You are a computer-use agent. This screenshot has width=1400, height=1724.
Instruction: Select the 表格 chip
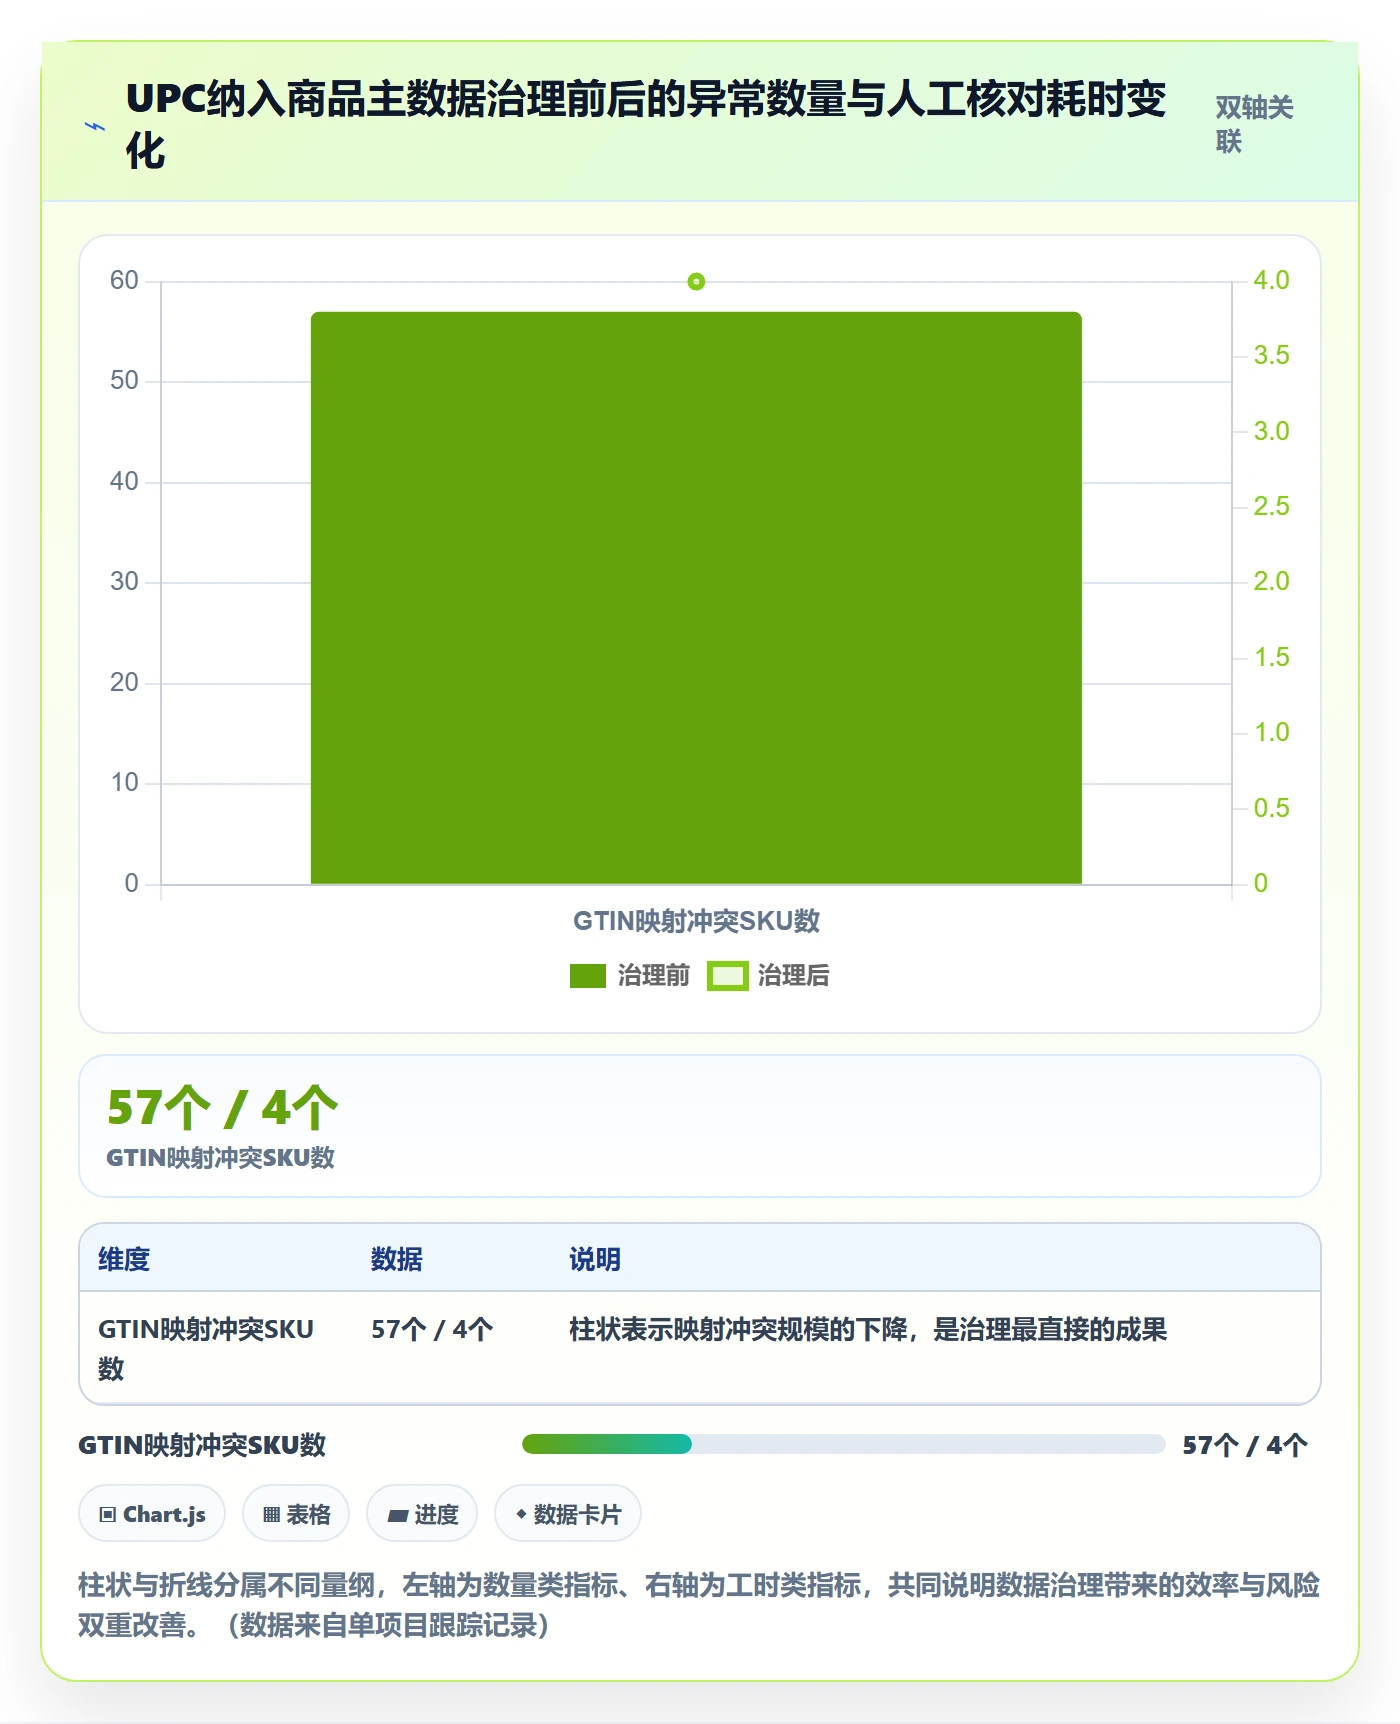coord(296,1514)
